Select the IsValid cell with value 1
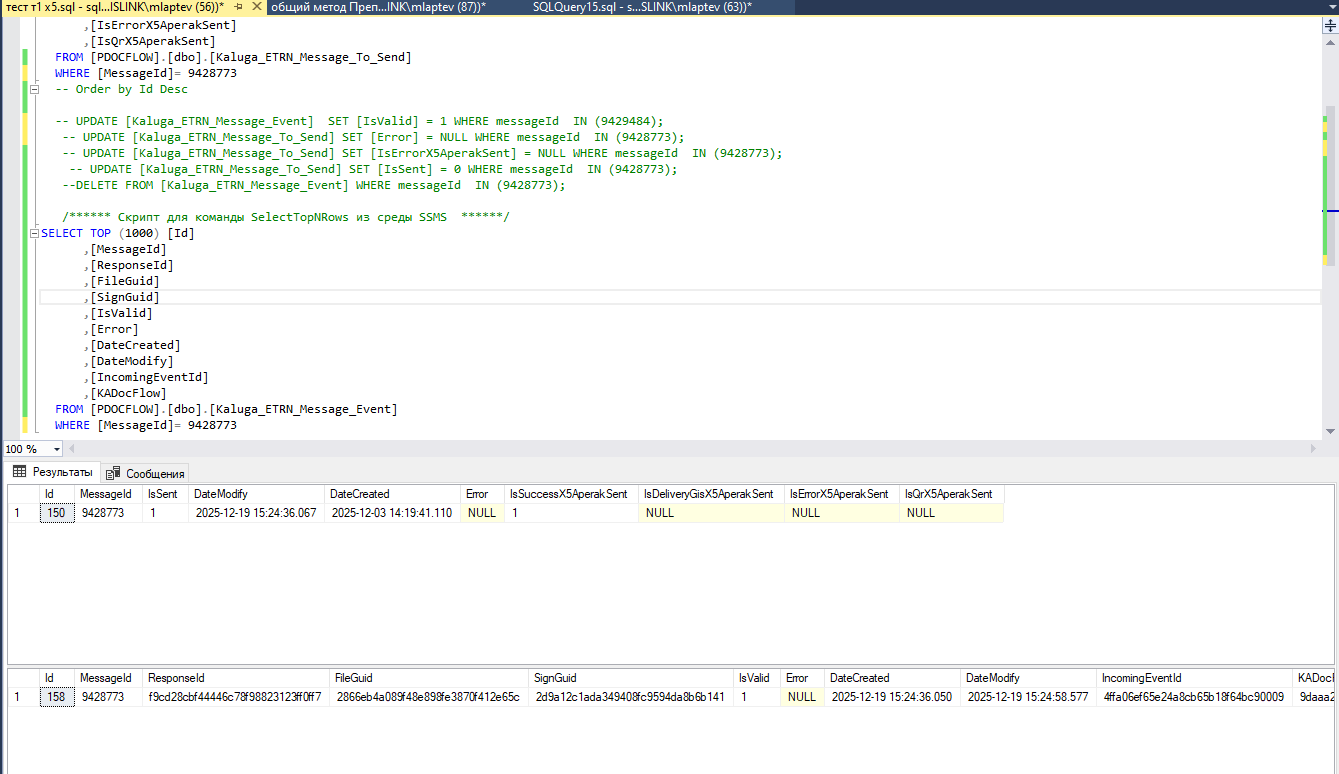The width and height of the screenshot is (1339, 774). pos(758,697)
